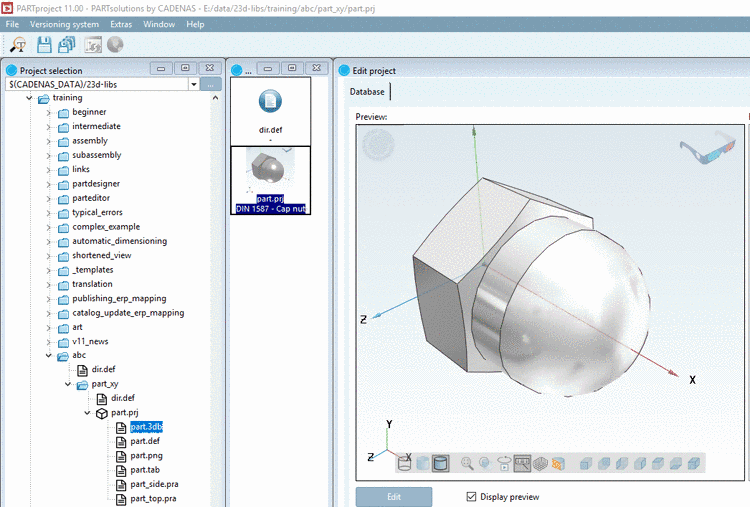Open the CADENAS_DATA path dropdown arrow
Image resolution: width=750 pixels, height=507 pixels.
[x=194, y=85]
